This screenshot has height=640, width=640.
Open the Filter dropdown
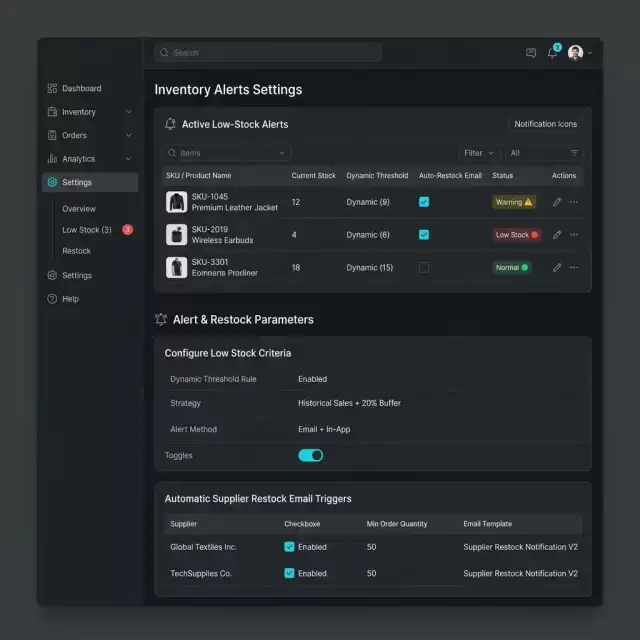point(479,153)
